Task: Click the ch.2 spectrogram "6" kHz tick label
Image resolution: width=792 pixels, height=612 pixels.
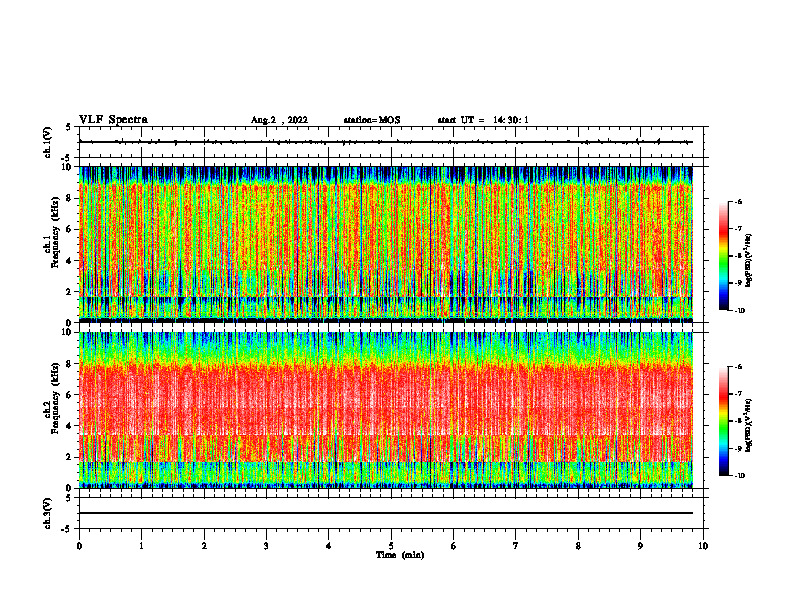Action: [x=70, y=395]
